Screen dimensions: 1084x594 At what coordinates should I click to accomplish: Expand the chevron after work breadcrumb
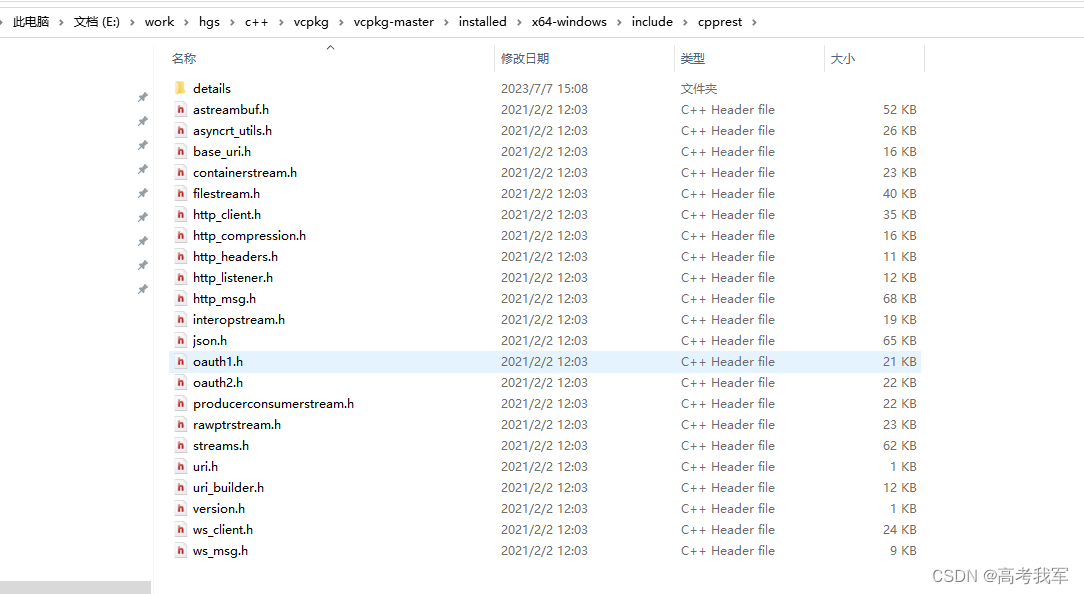coord(186,22)
